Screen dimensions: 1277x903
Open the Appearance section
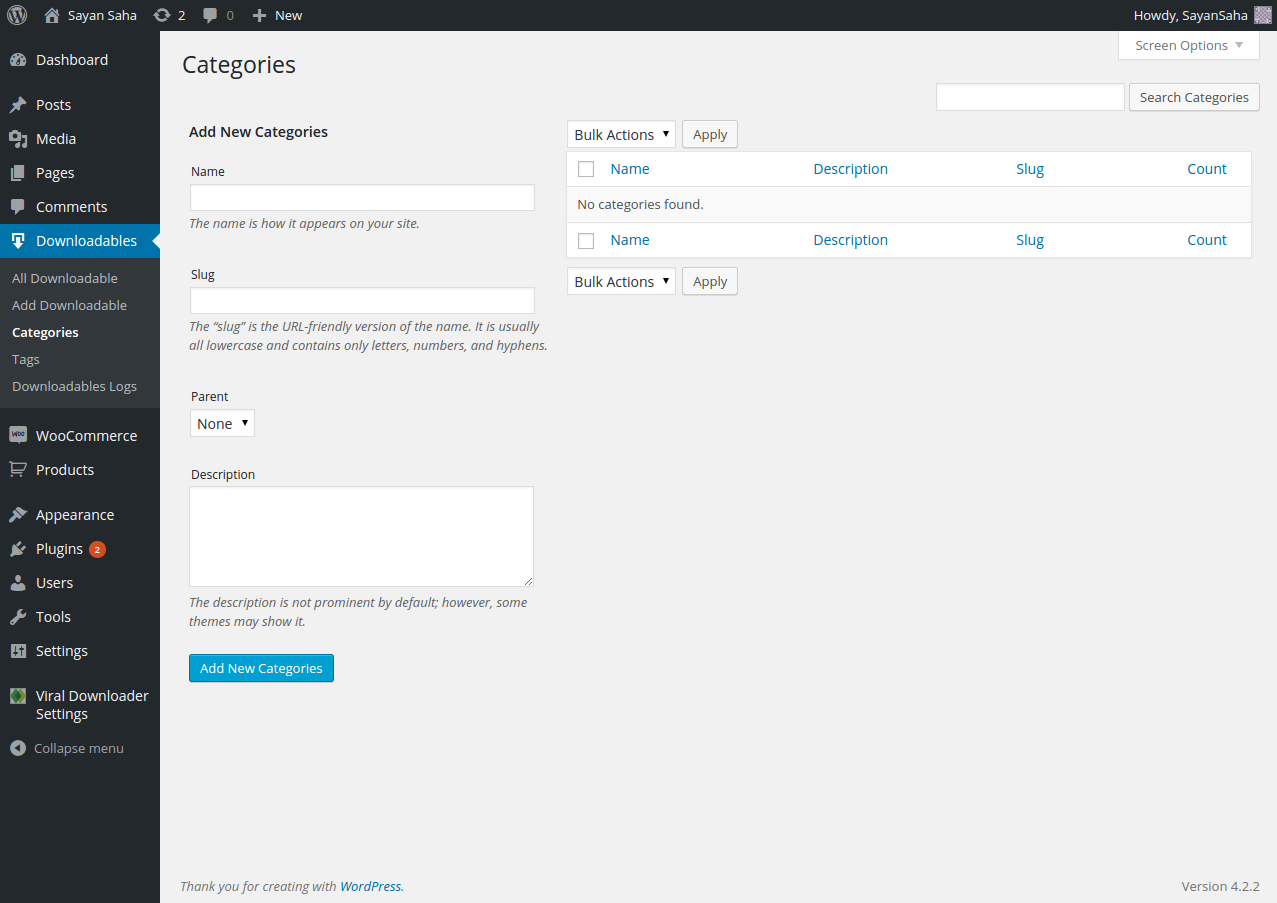click(x=75, y=514)
